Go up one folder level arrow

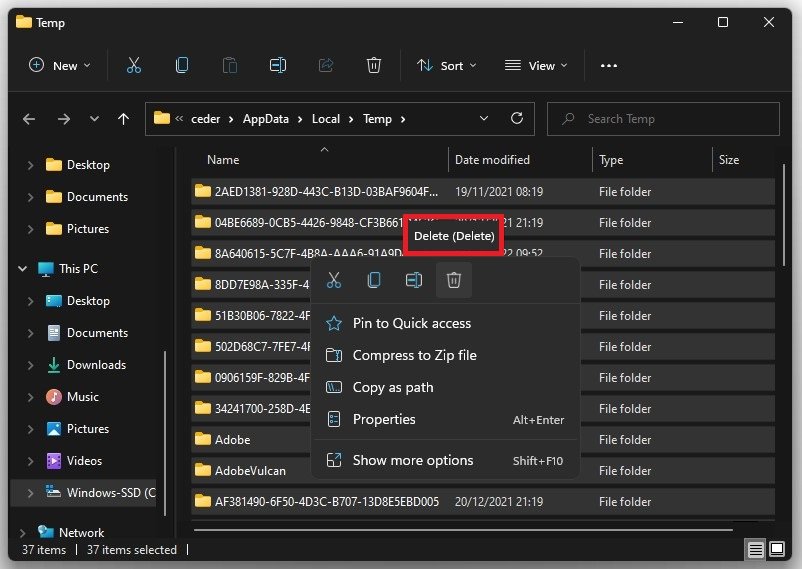pyautogui.click(x=124, y=119)
